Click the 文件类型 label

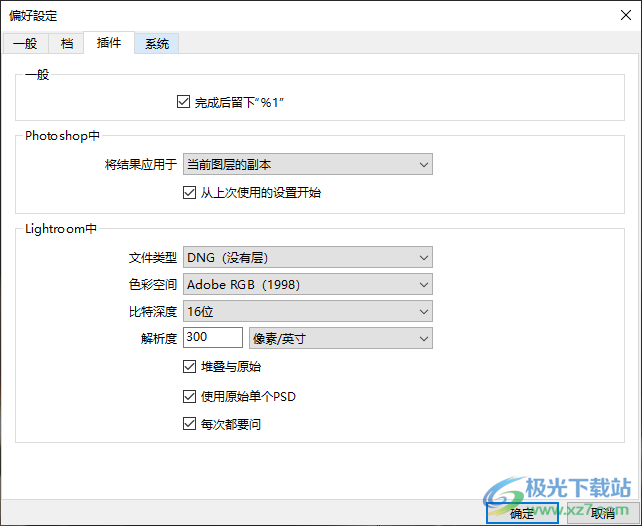[153, 257]
